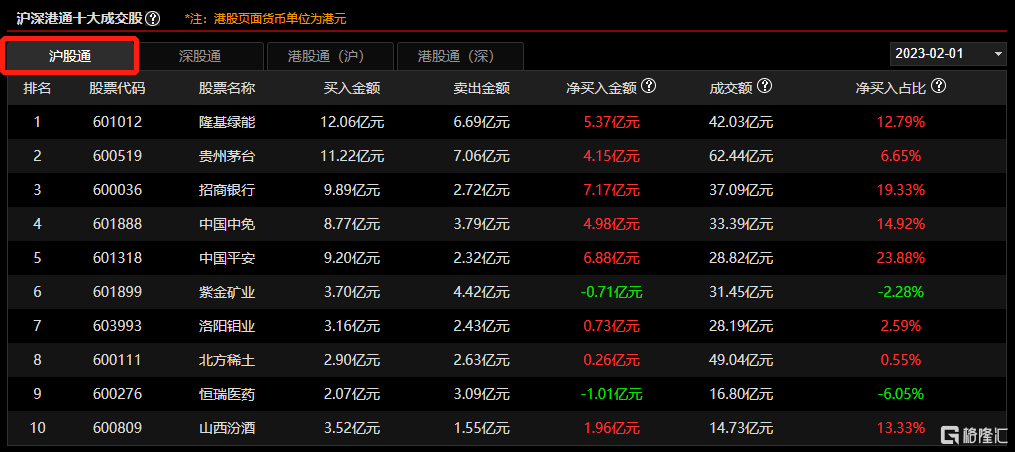Expand the 2023-02-01 date dropdown
Screen dimensions: 1015x452
pos(948,54)
